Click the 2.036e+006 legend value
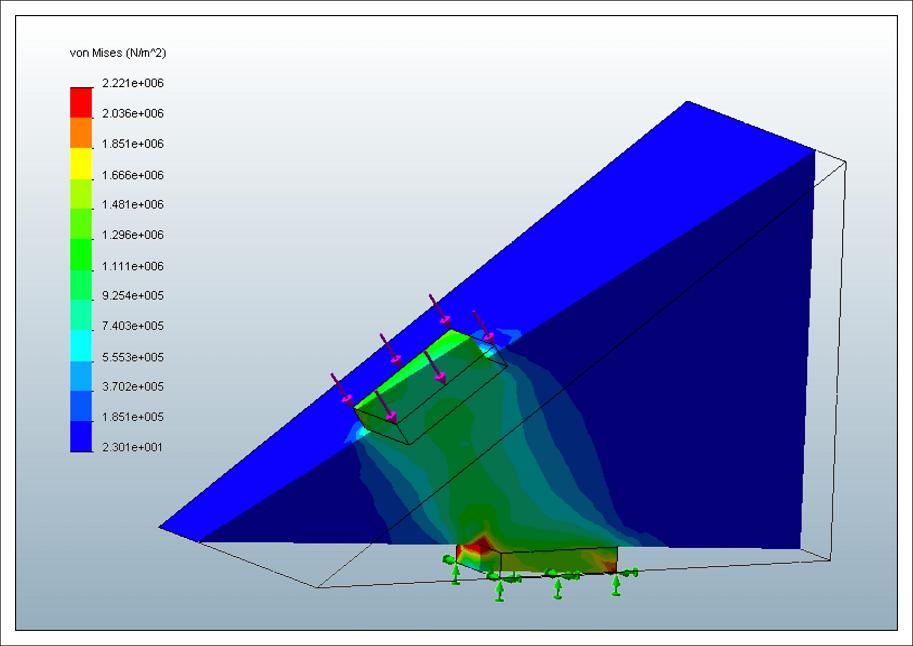This screenshot has width=913, height=646. click(133, 114)
